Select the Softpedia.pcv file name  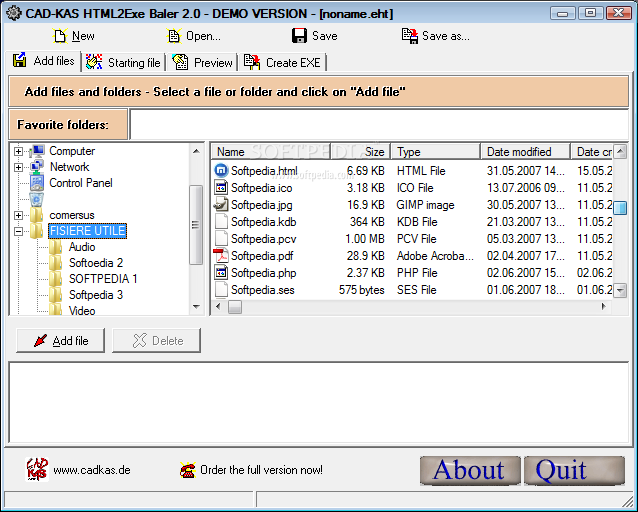pyautogui.click(x=264, y=239)
